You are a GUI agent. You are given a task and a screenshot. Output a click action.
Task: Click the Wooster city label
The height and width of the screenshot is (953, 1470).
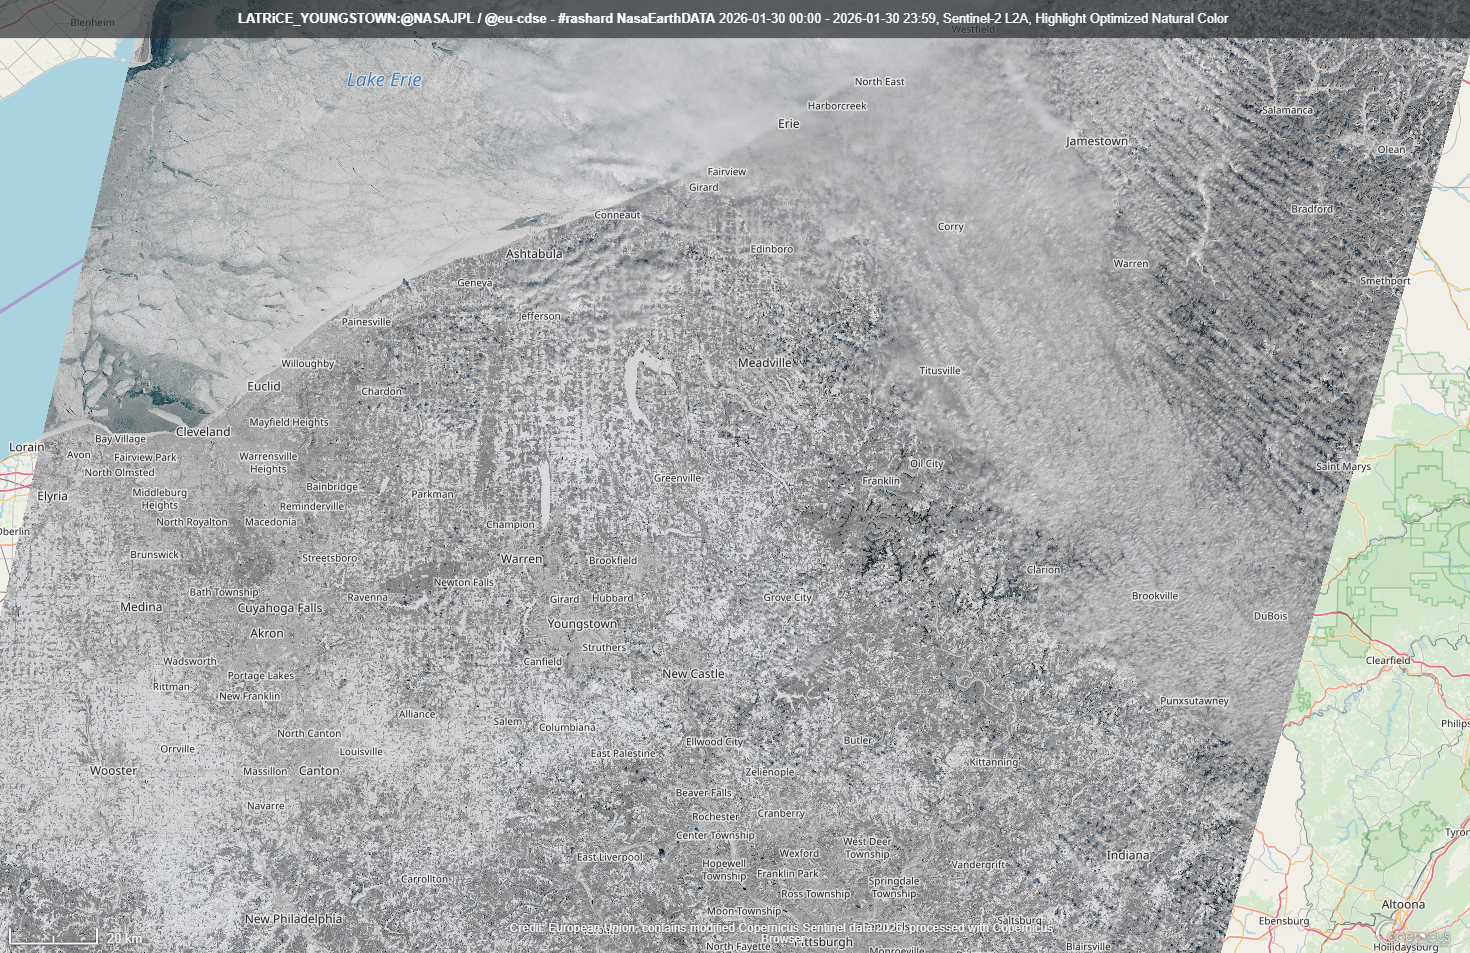113,771
